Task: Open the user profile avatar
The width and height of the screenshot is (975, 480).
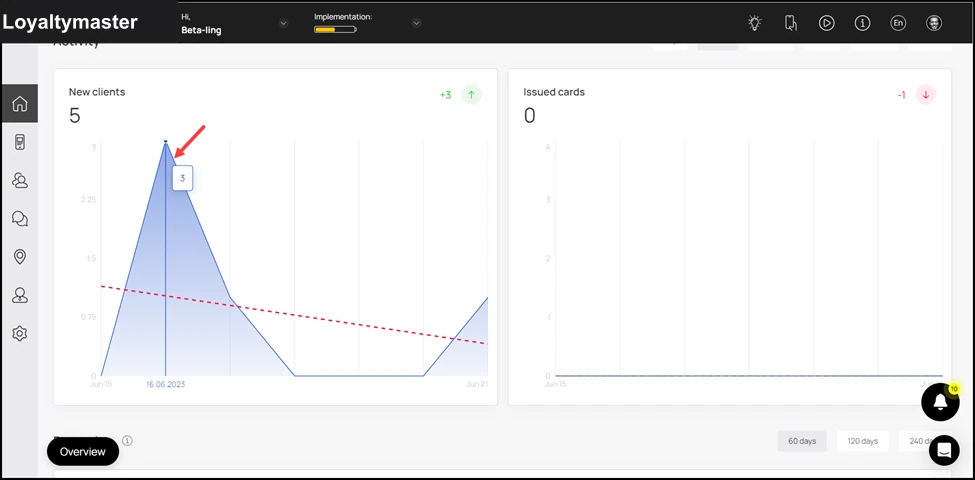Action: [934, 23]
